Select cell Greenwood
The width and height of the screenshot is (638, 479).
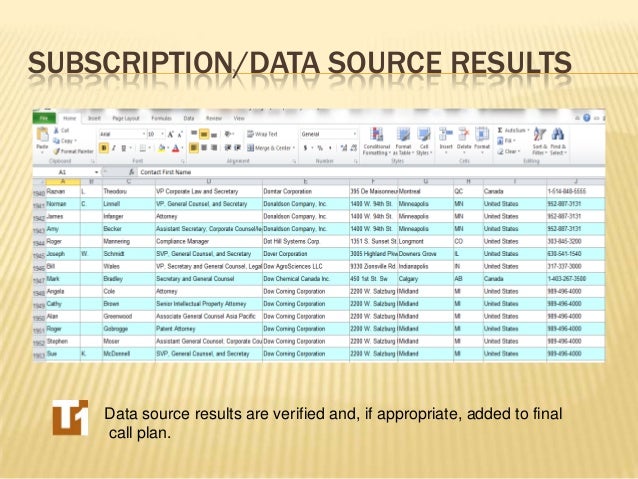click(x=129, y=316)
